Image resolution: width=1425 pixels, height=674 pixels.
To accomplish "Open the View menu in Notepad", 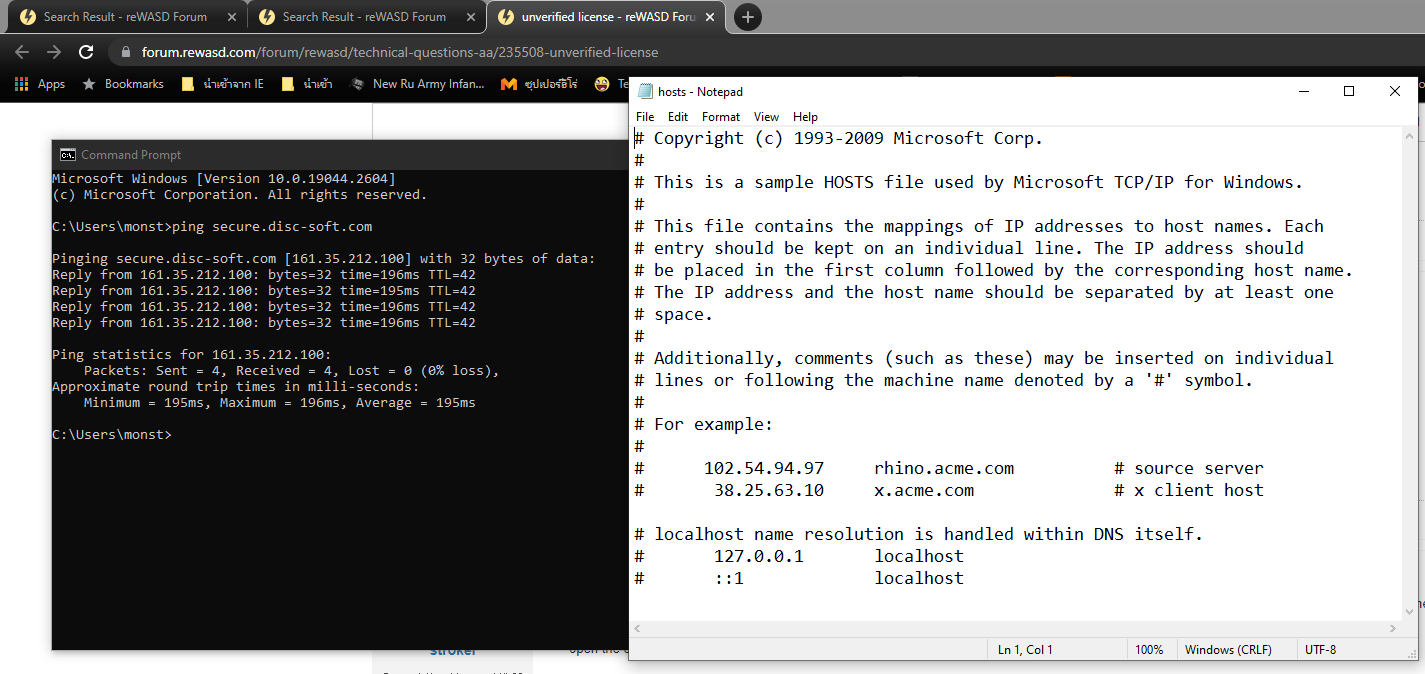I will (766, 117).
